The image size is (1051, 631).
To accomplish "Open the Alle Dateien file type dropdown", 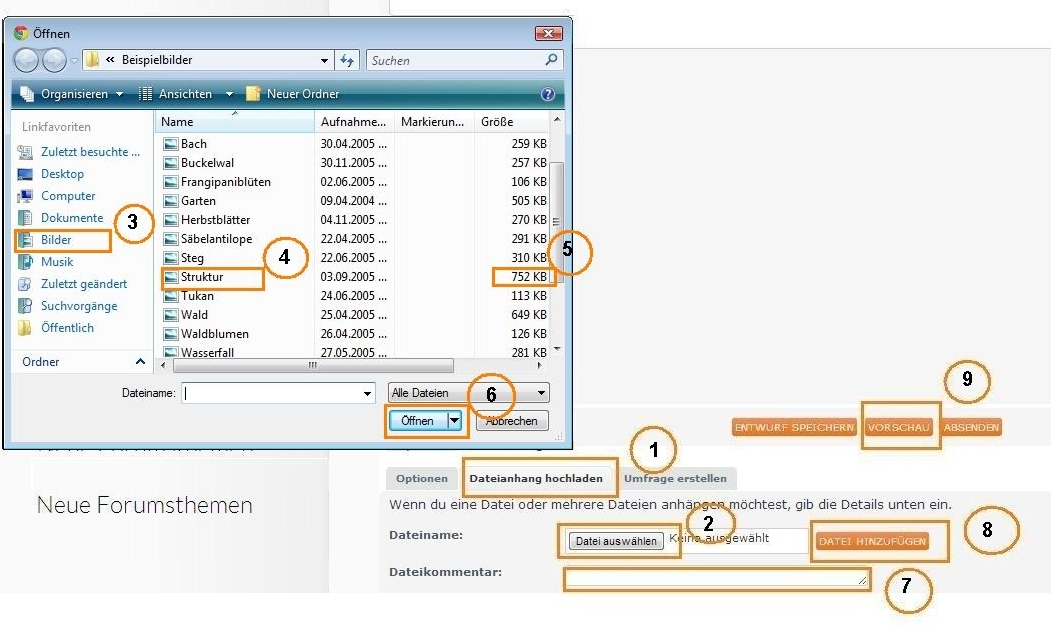I will tap(468, 393).
